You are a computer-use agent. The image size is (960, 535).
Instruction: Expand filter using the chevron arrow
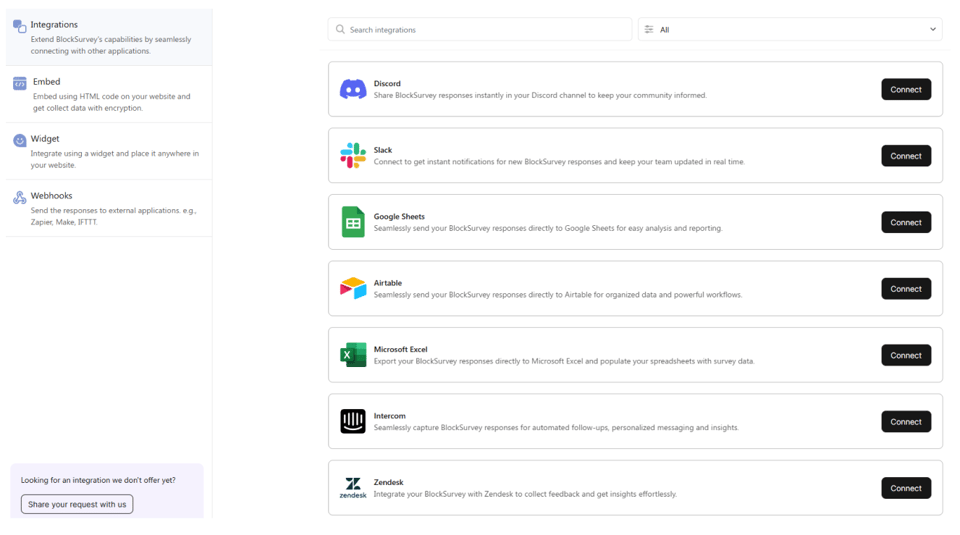coord(932,29)
